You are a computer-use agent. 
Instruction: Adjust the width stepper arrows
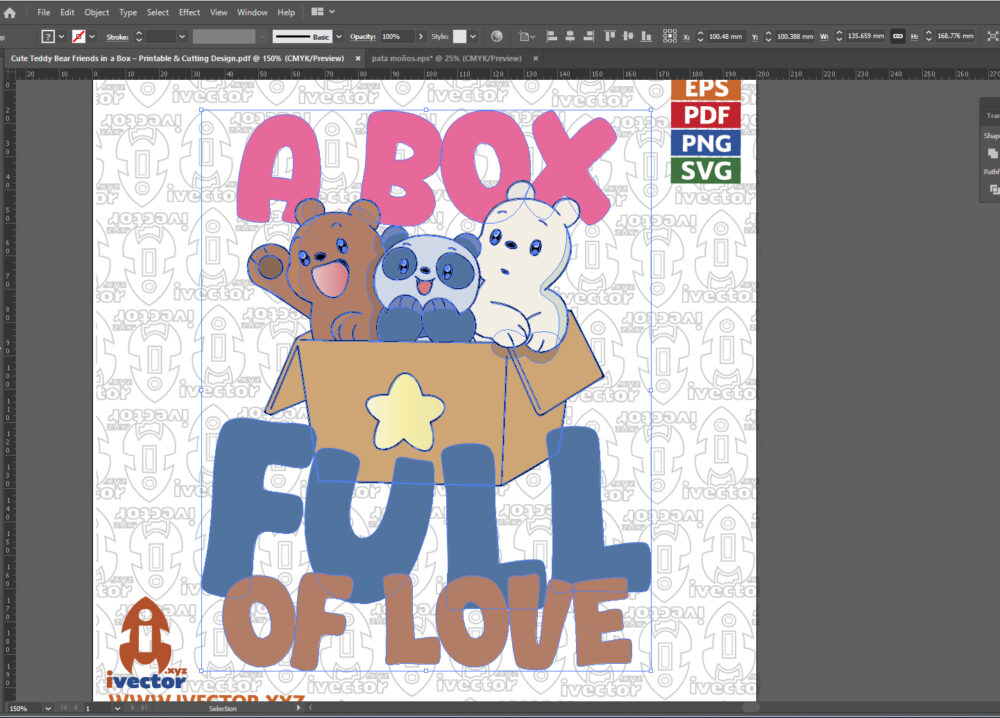pyautogui.click(x=839, y=37)
